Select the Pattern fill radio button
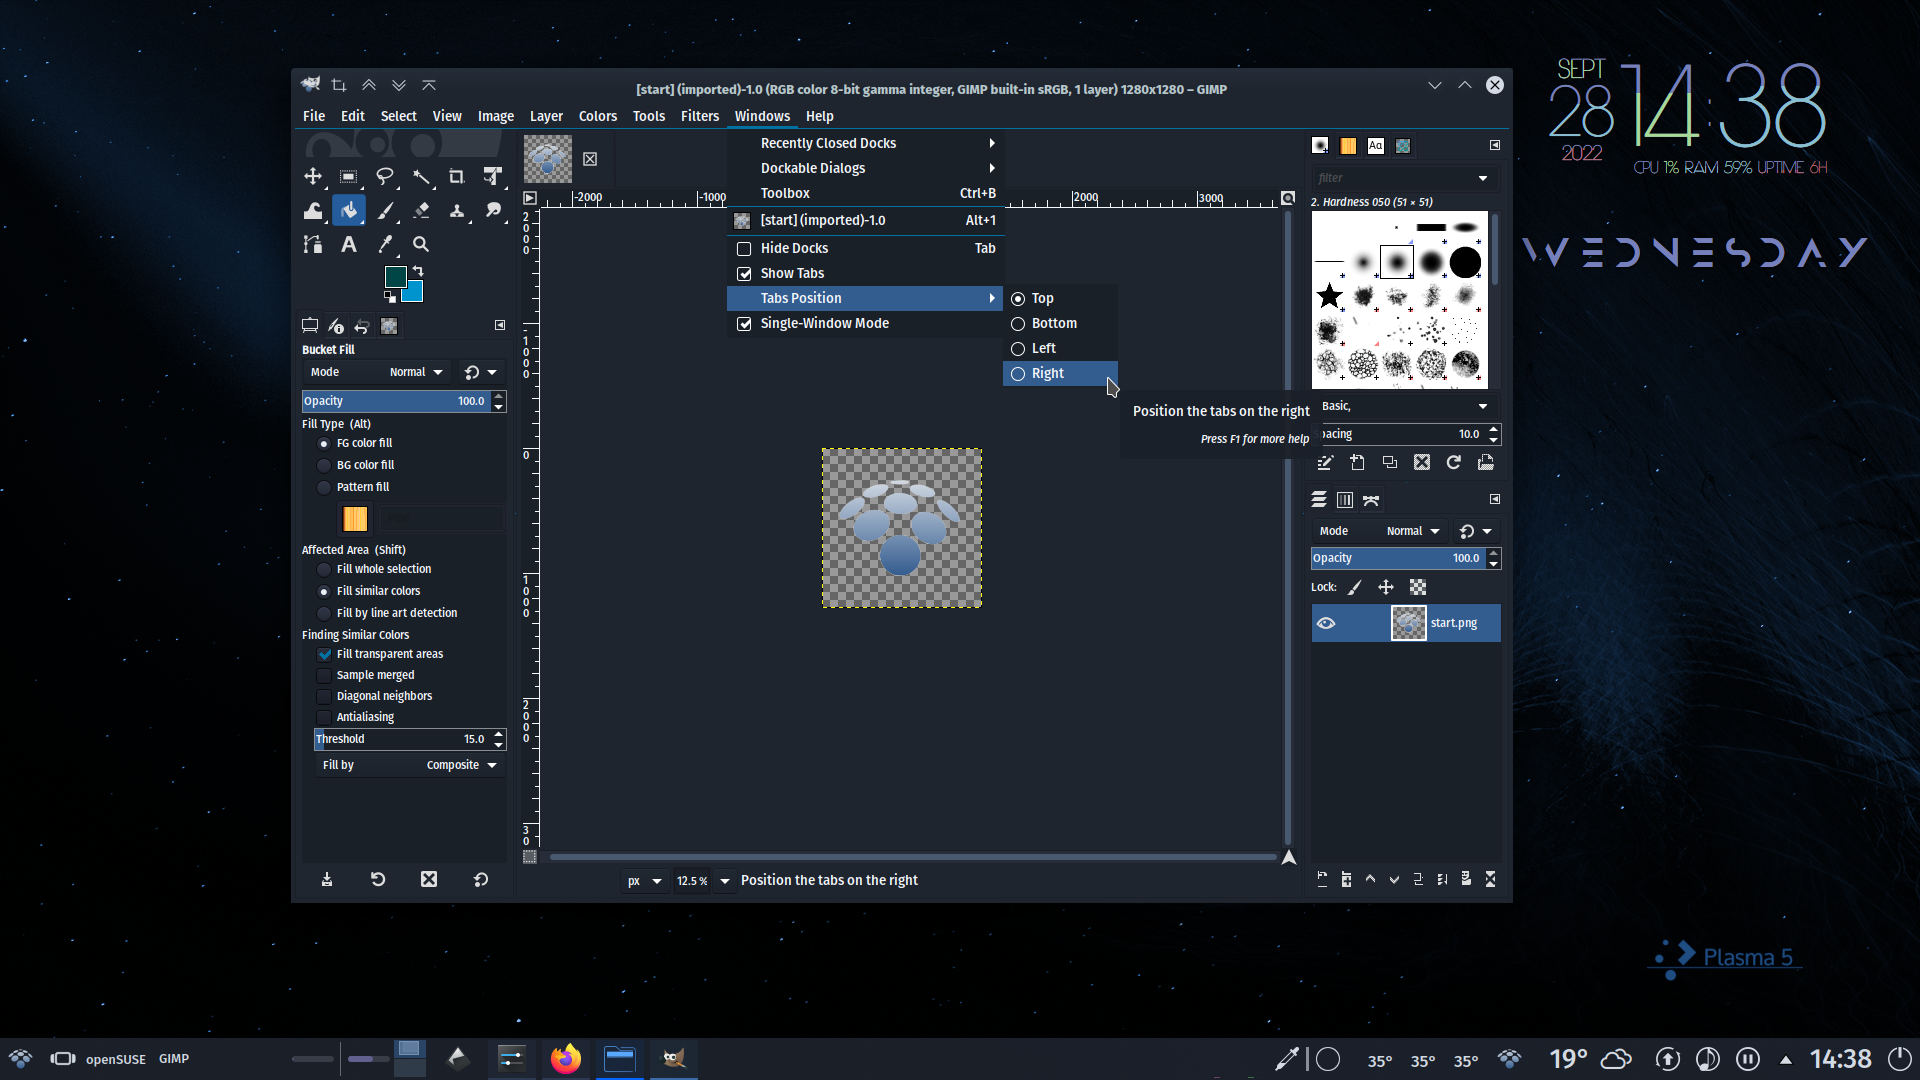Viewport: 1920px width, 1080px height. click(324, 488)
